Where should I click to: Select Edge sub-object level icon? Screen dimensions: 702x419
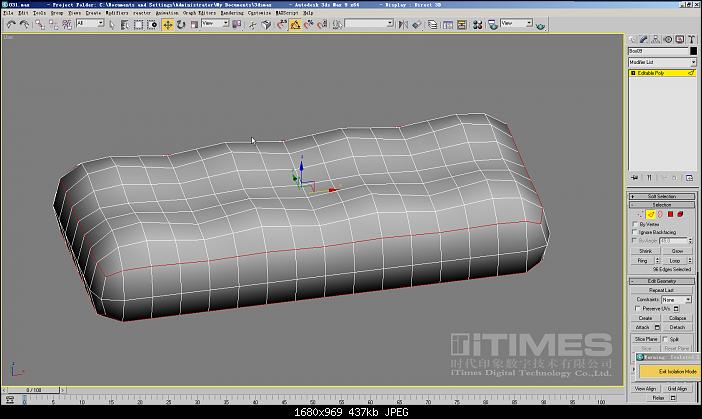[x=651, y=214]
